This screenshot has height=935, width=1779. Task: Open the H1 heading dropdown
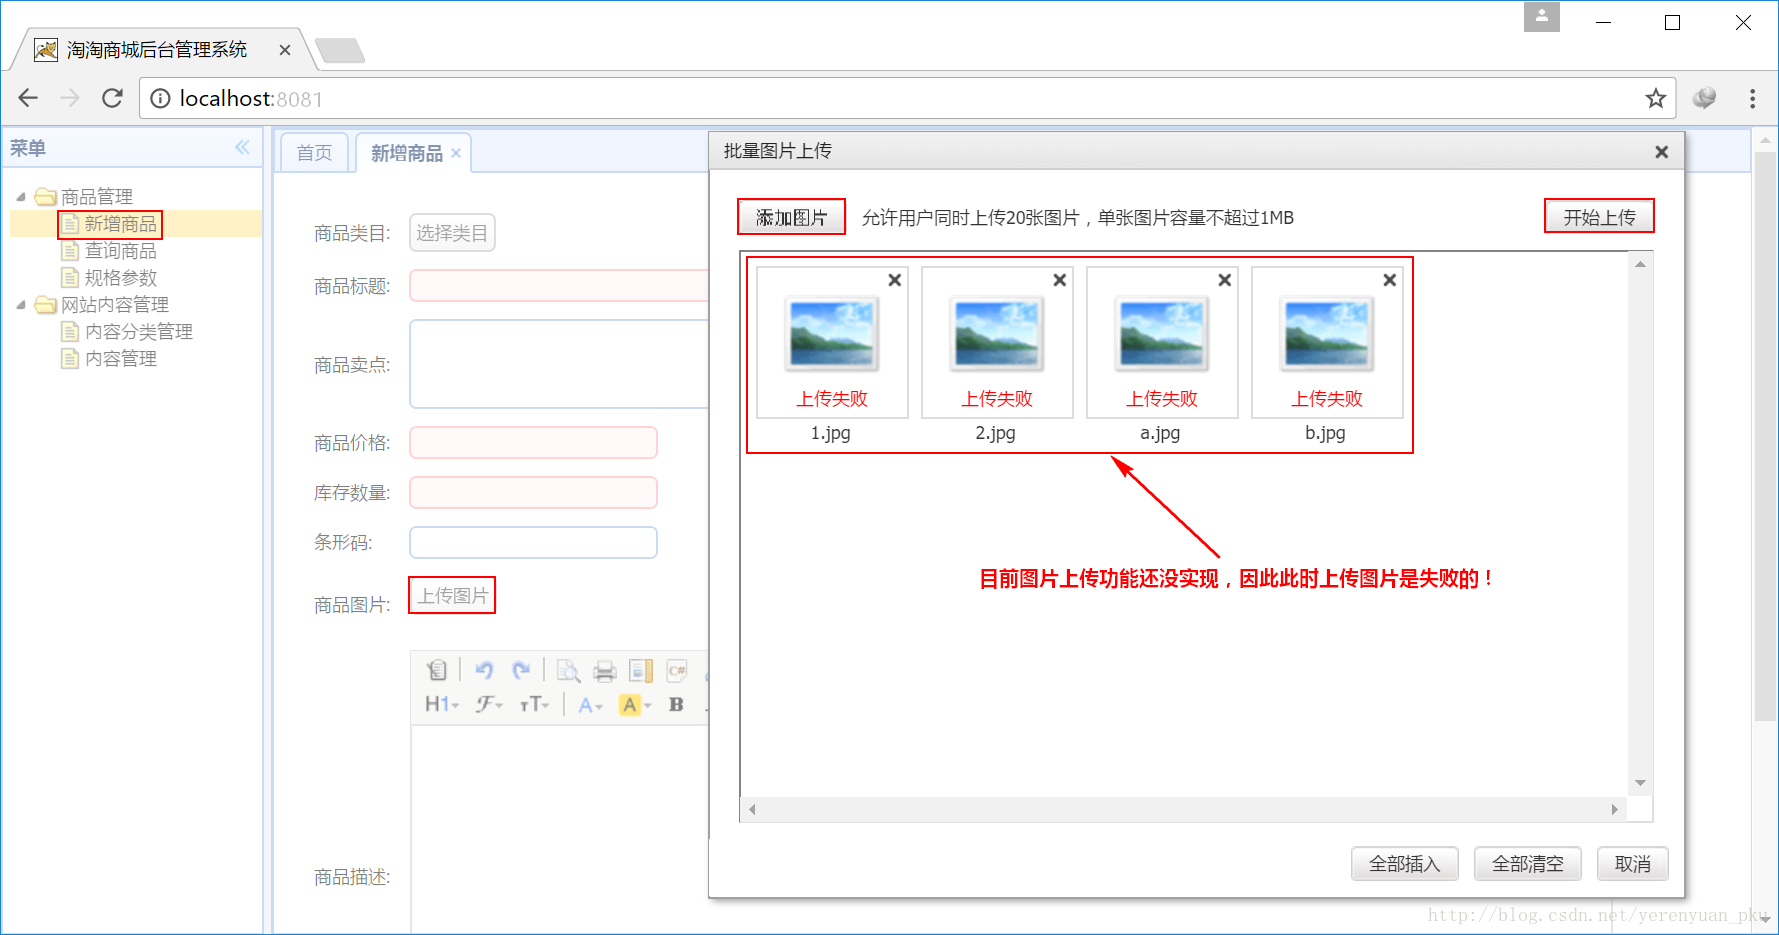442,705
